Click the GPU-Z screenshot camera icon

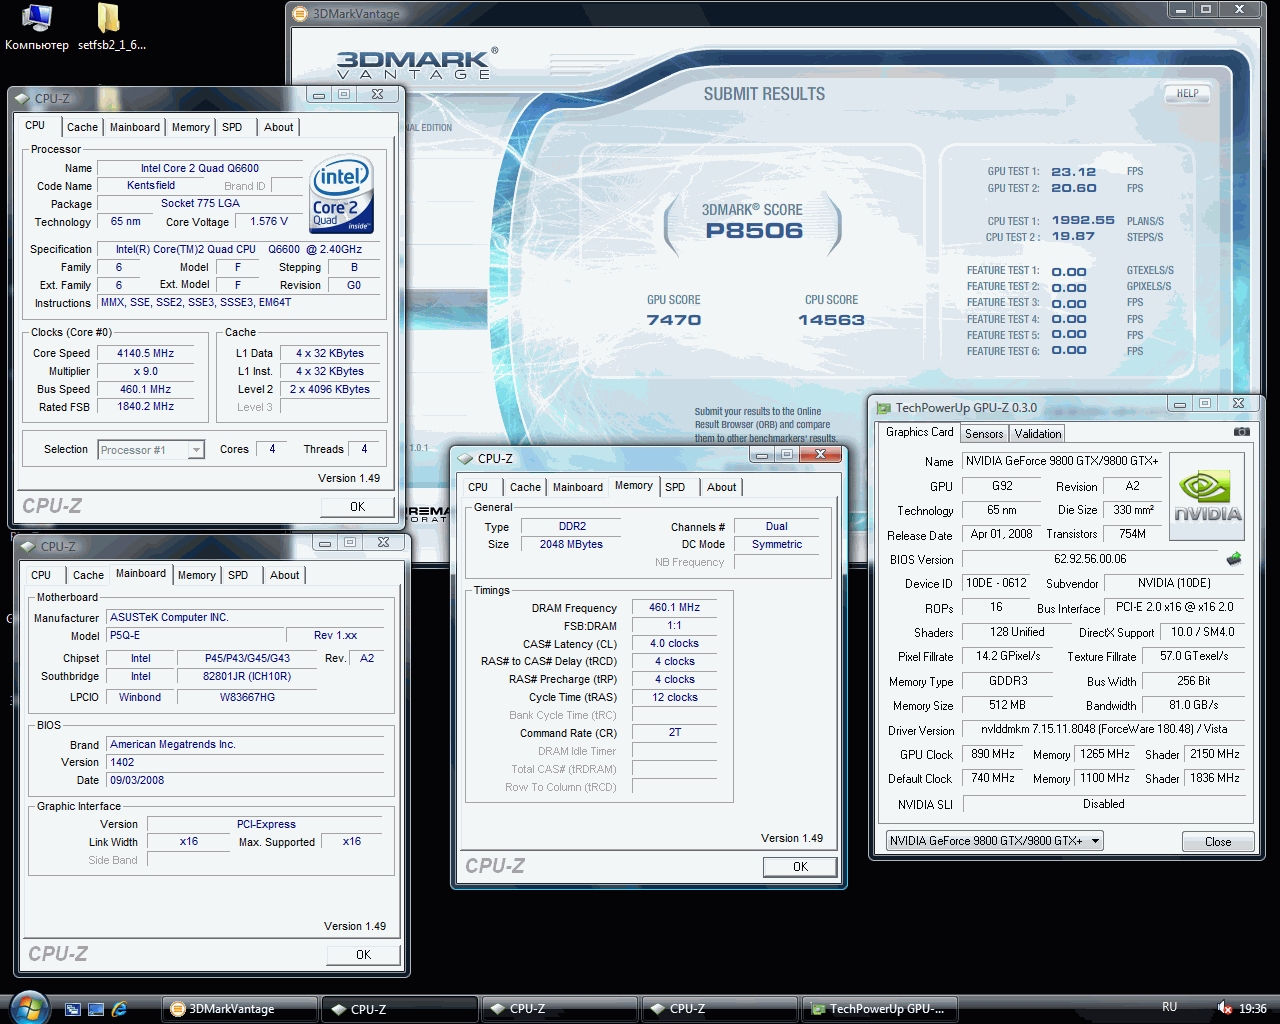click(x=1241, y=432)
